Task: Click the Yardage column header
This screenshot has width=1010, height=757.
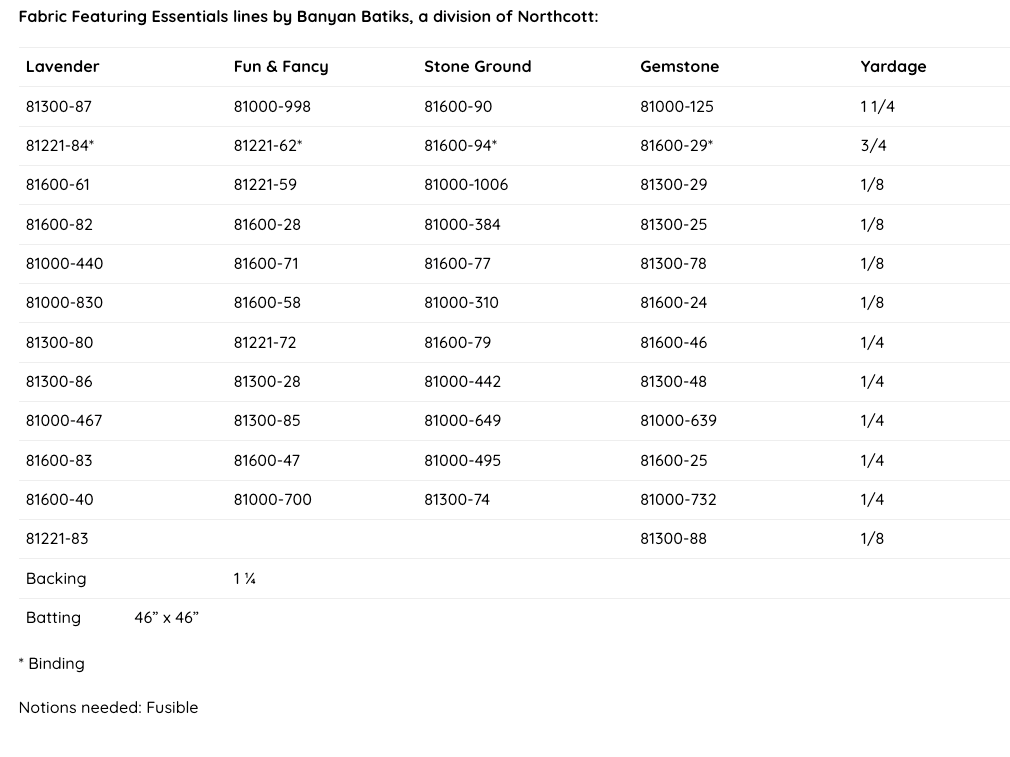Action: point(893,67)
